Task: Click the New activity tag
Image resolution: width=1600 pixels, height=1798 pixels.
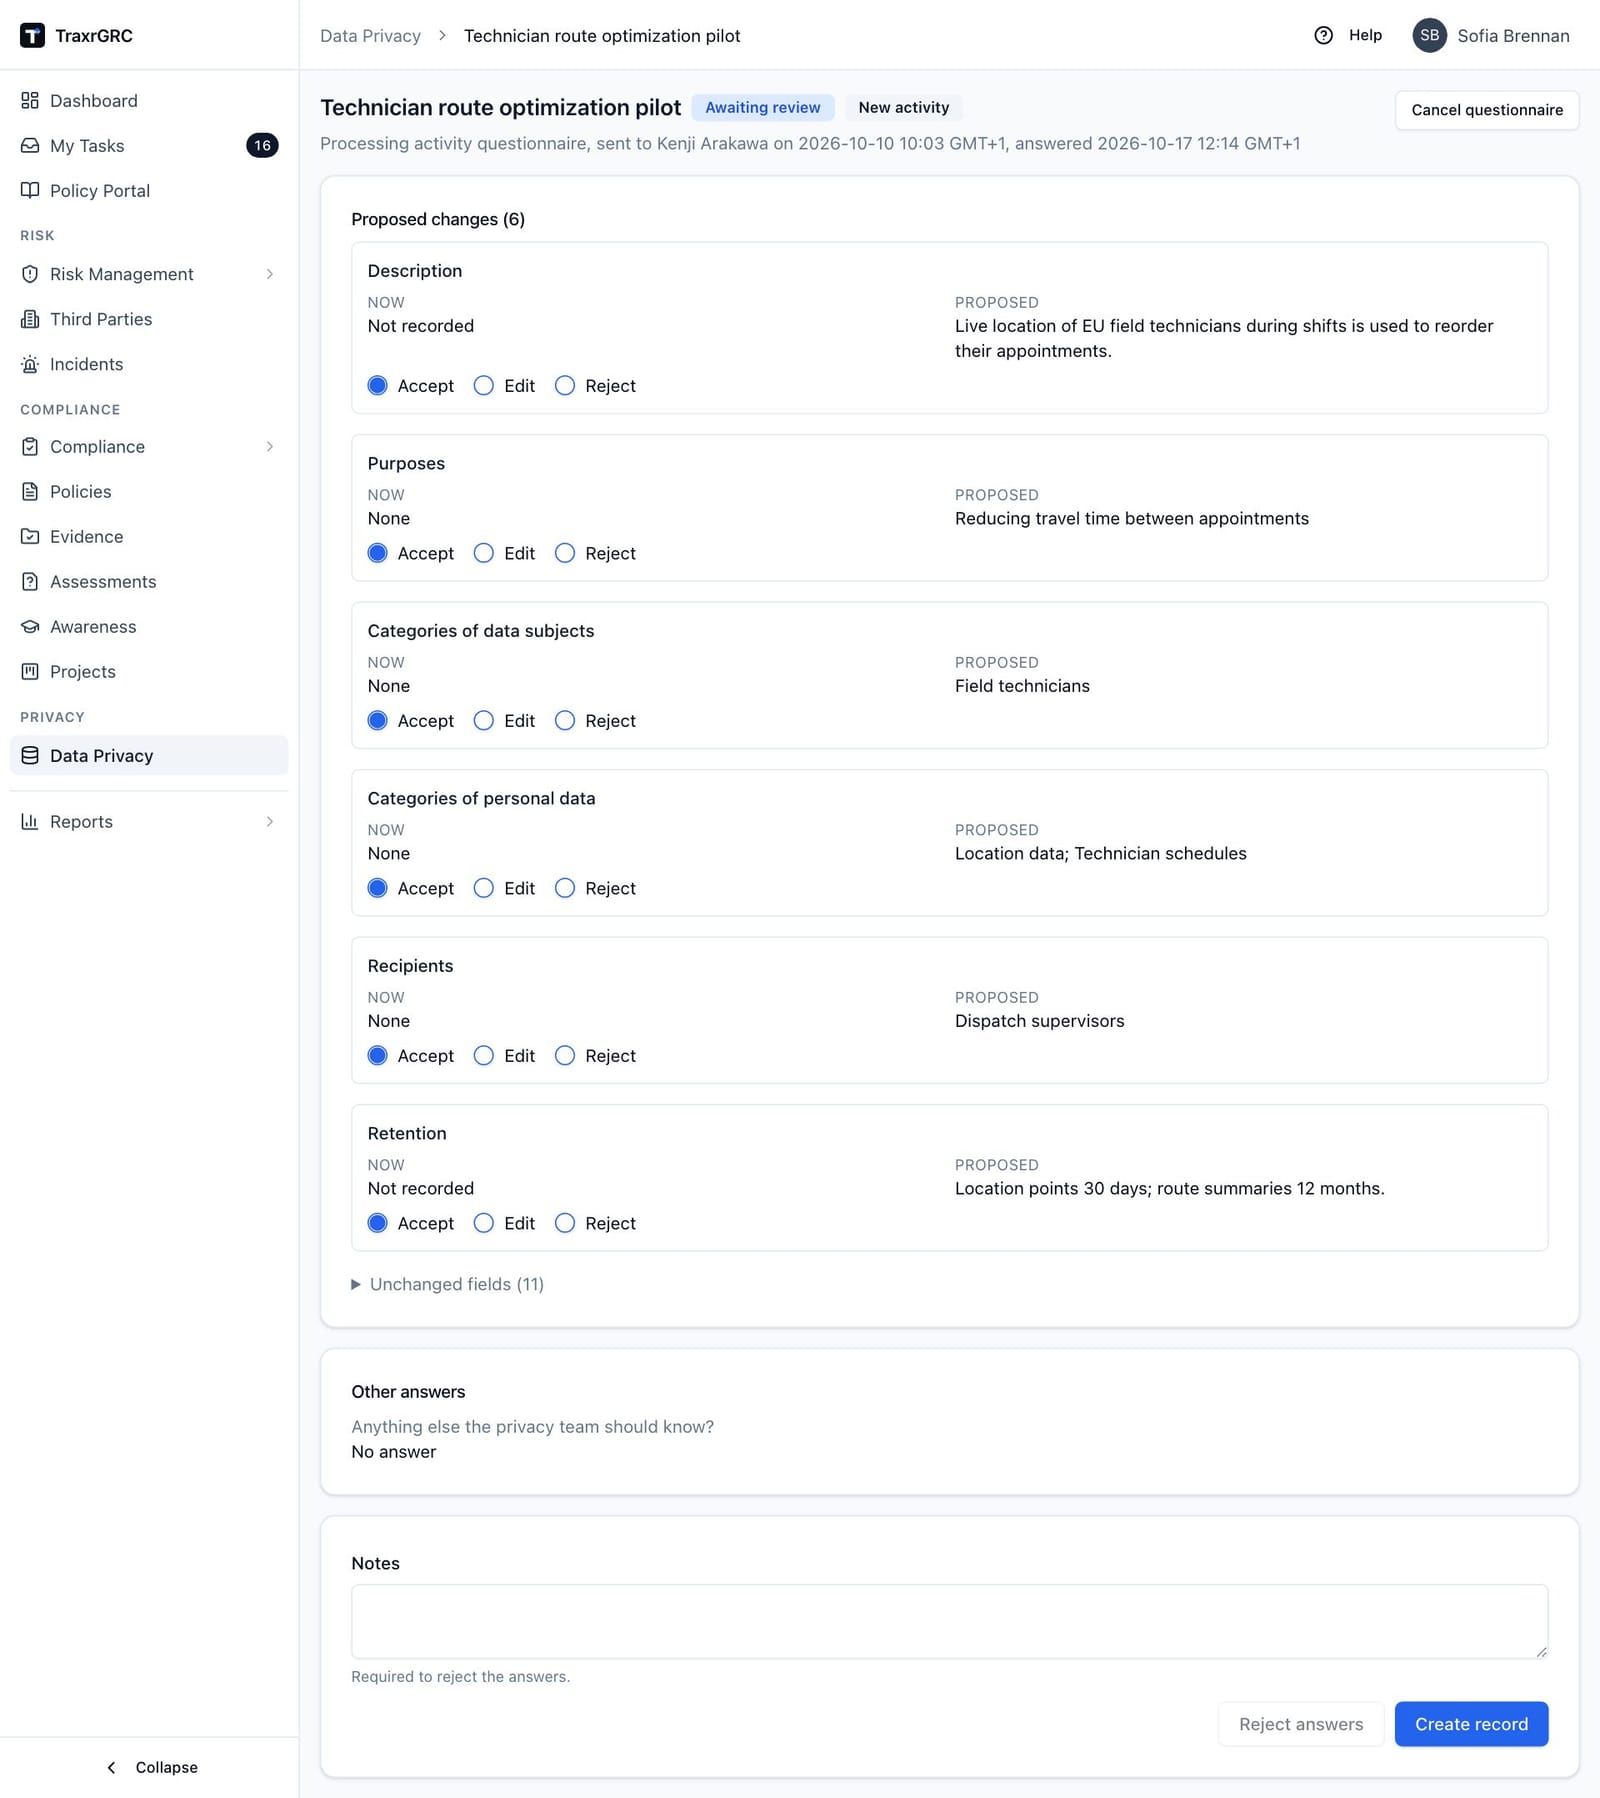Action: pyautogui.click(x=903, y=107)
